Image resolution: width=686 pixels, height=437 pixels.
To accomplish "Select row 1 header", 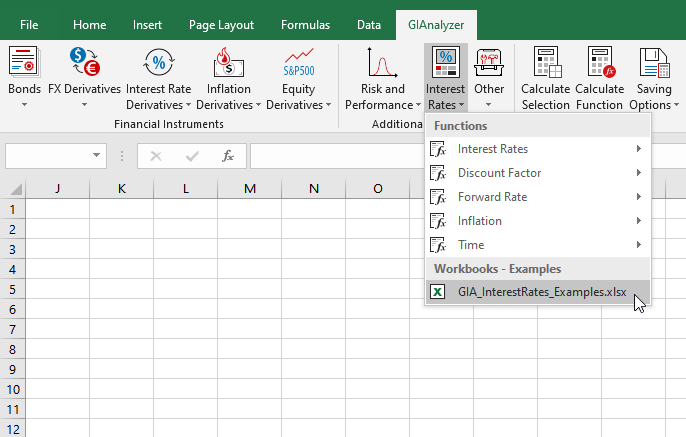I will pos(12,209).
